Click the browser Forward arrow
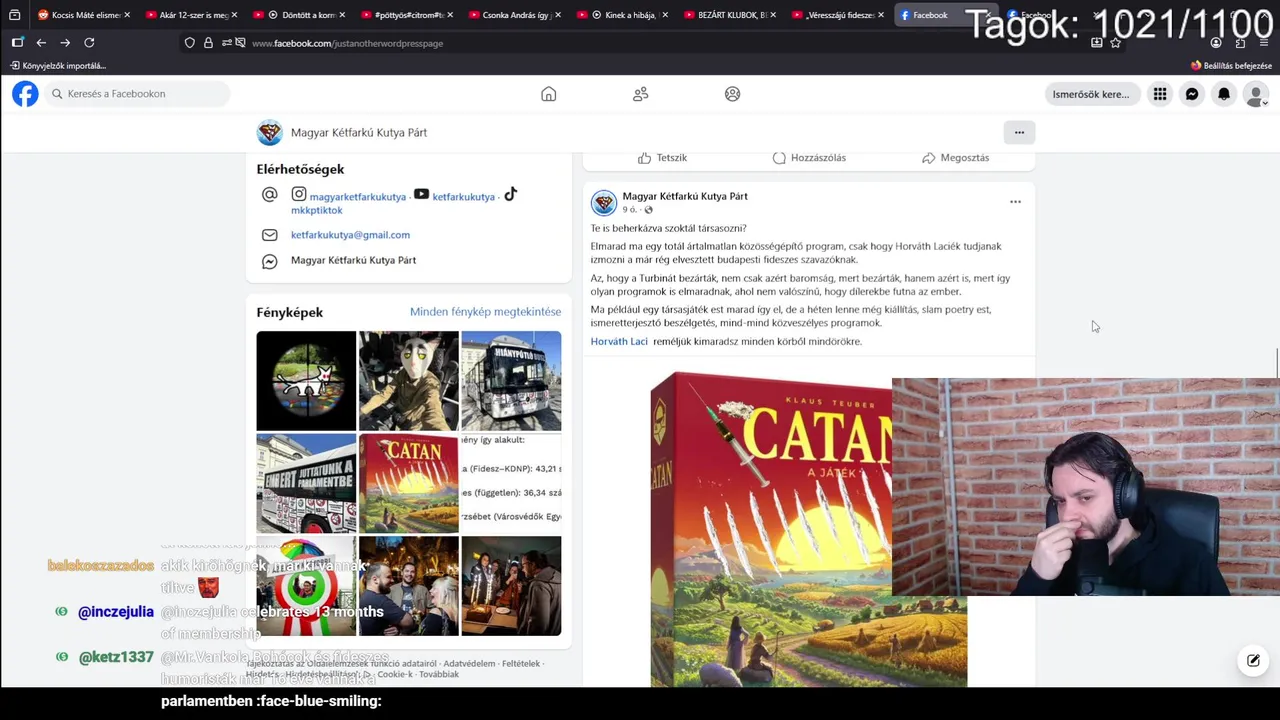Screen dimensions: 1280x720 tap(65, 43)
